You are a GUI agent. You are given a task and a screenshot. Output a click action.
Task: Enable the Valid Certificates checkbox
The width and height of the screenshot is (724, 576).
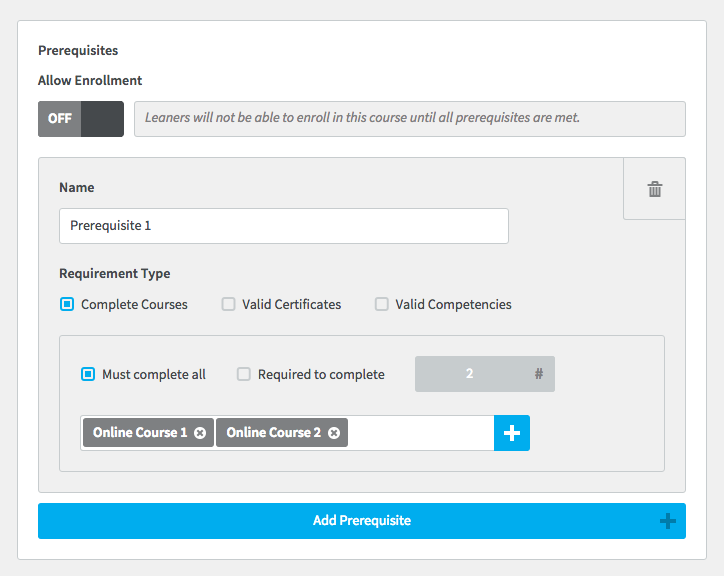229,304
